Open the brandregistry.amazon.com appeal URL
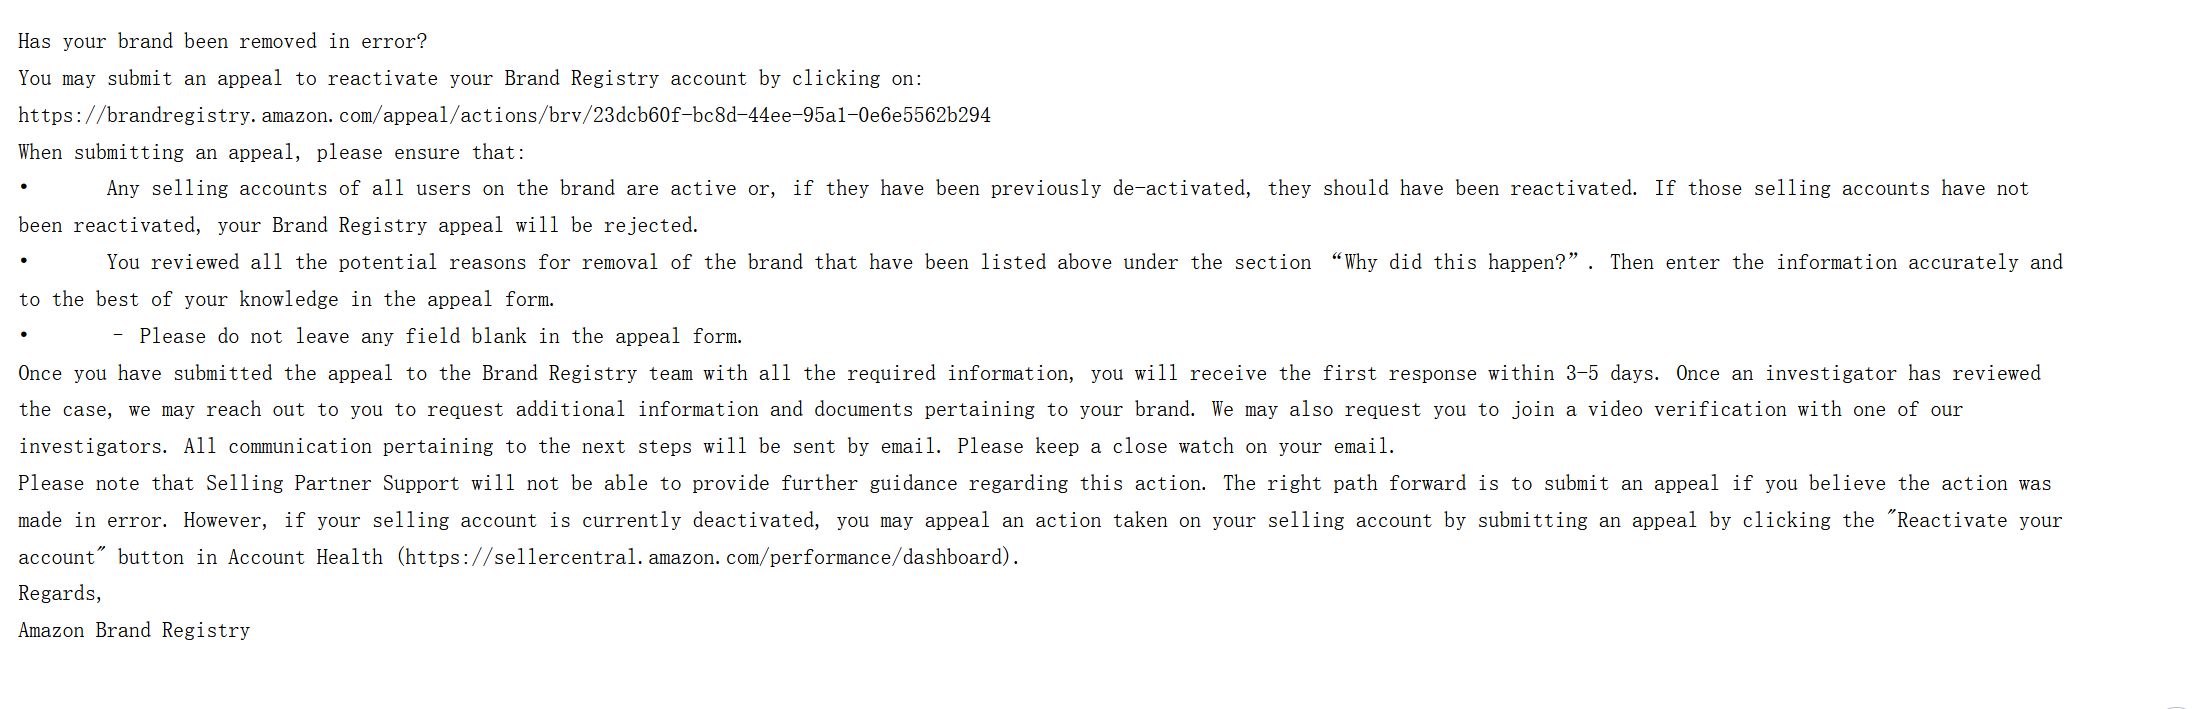Viewport: 2198px width, 709px height. tap(504, 115)
